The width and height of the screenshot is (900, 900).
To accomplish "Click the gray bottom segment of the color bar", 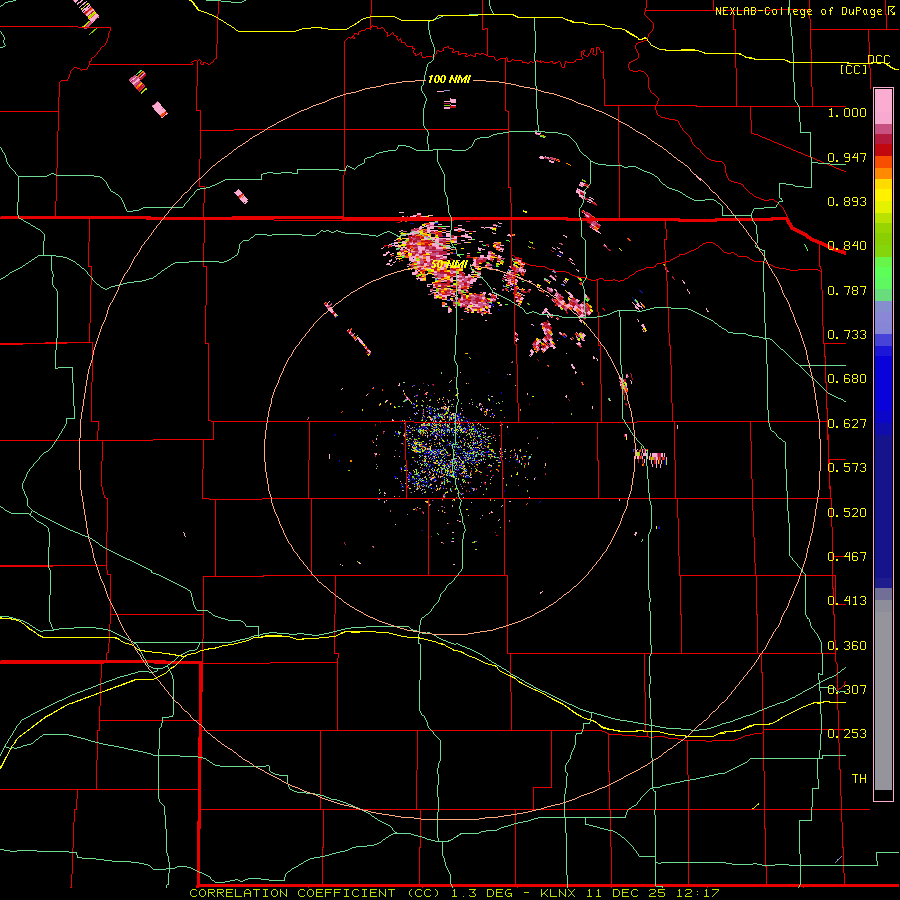I will tap(883, 695).
